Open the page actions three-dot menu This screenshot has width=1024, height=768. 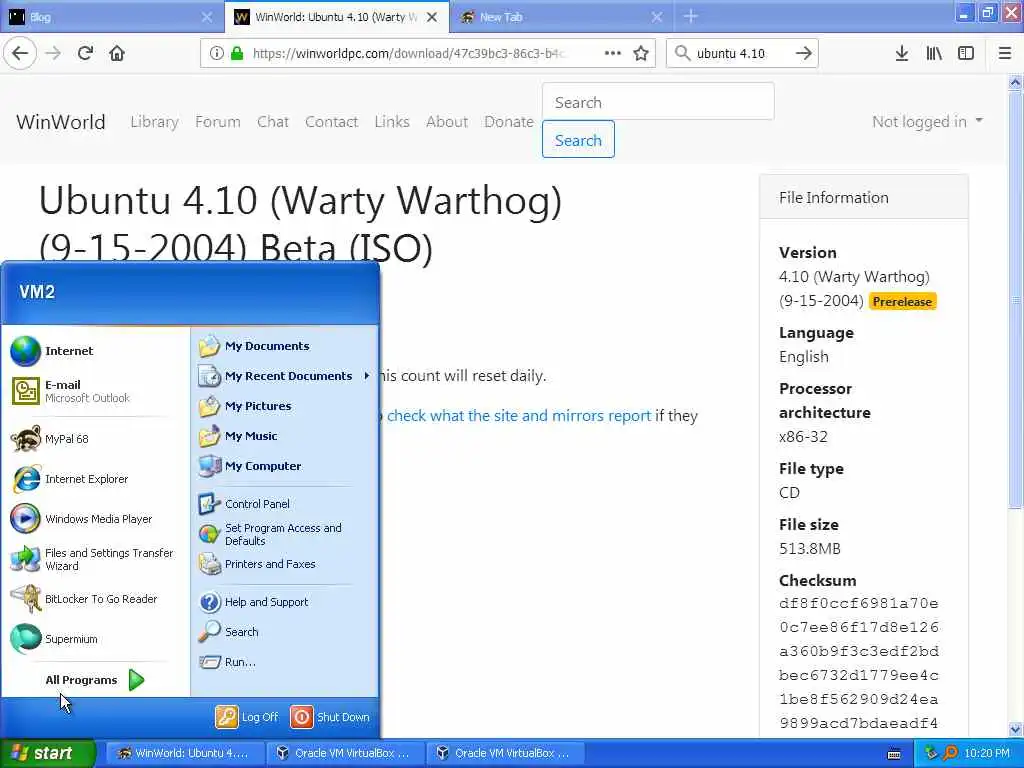click(613, 53)
